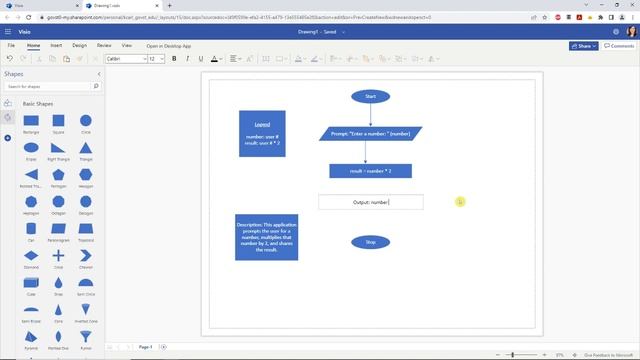Select the Pentagon shape
Image resolution: width=640 pixels, height=360 pixels.
pos(58,175)
